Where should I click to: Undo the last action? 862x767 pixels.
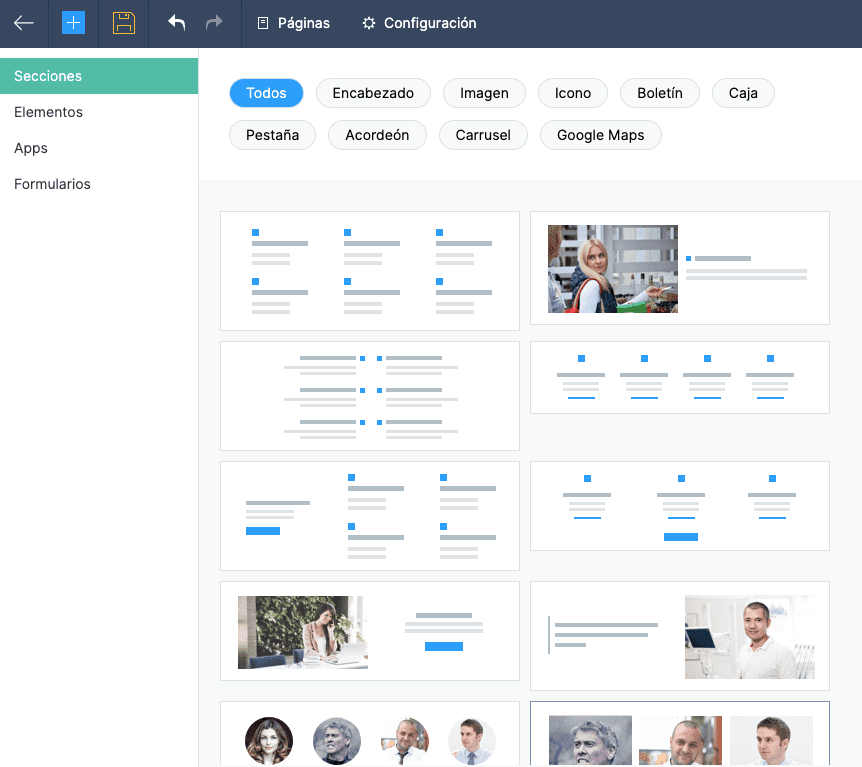(x=176, y=23)
